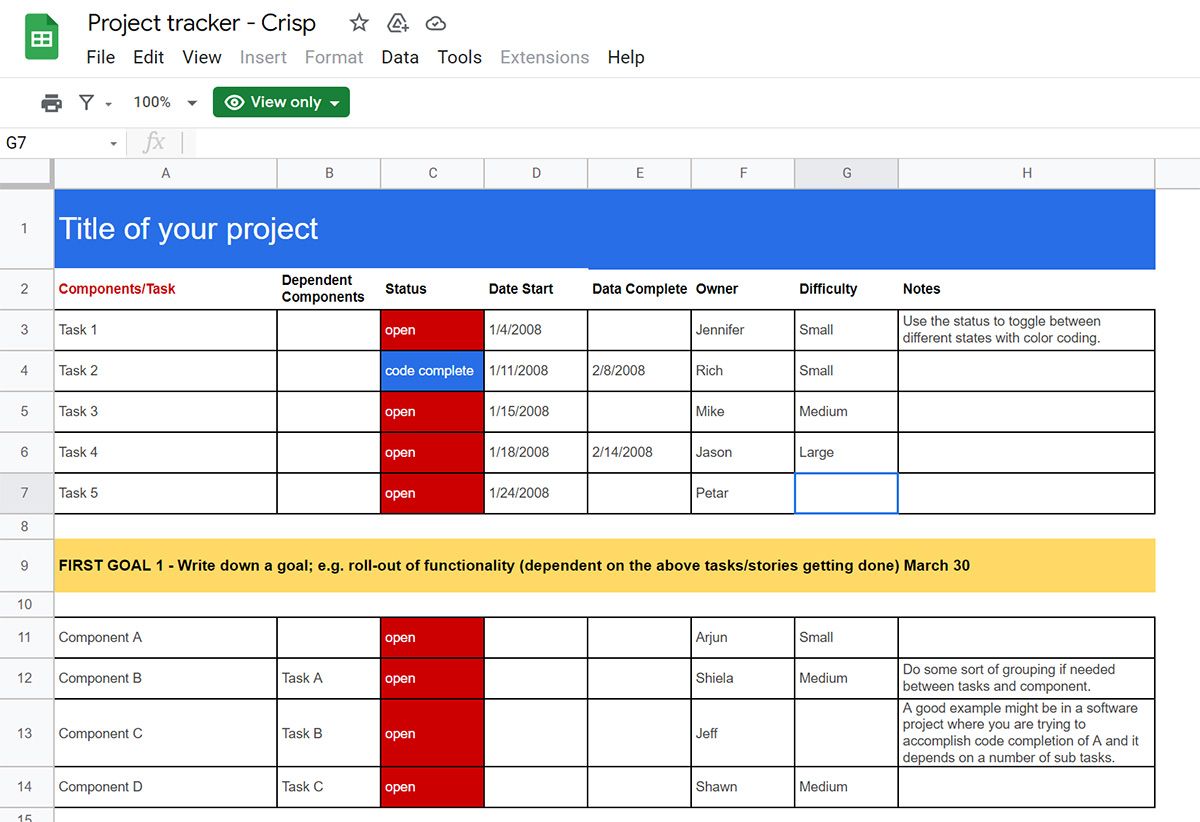
Task: Star the Project tracker spreadsheet
Action: point(357,22)
